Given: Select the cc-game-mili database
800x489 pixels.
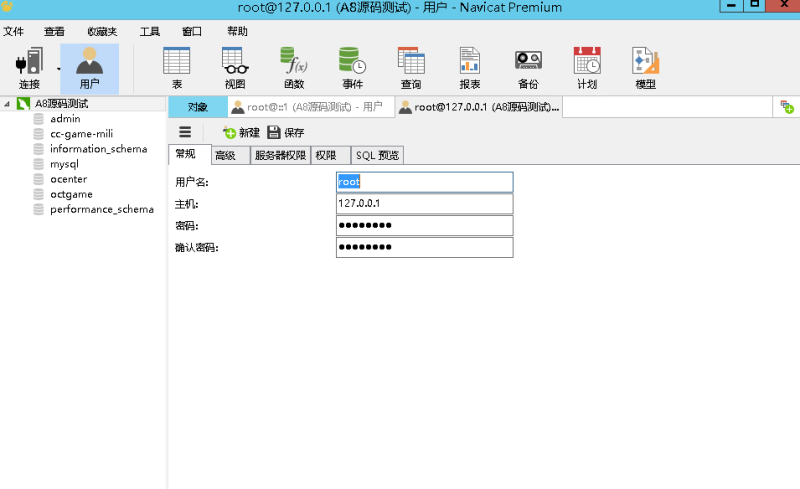Looking at the screenshot, I should tap(82, 134).
